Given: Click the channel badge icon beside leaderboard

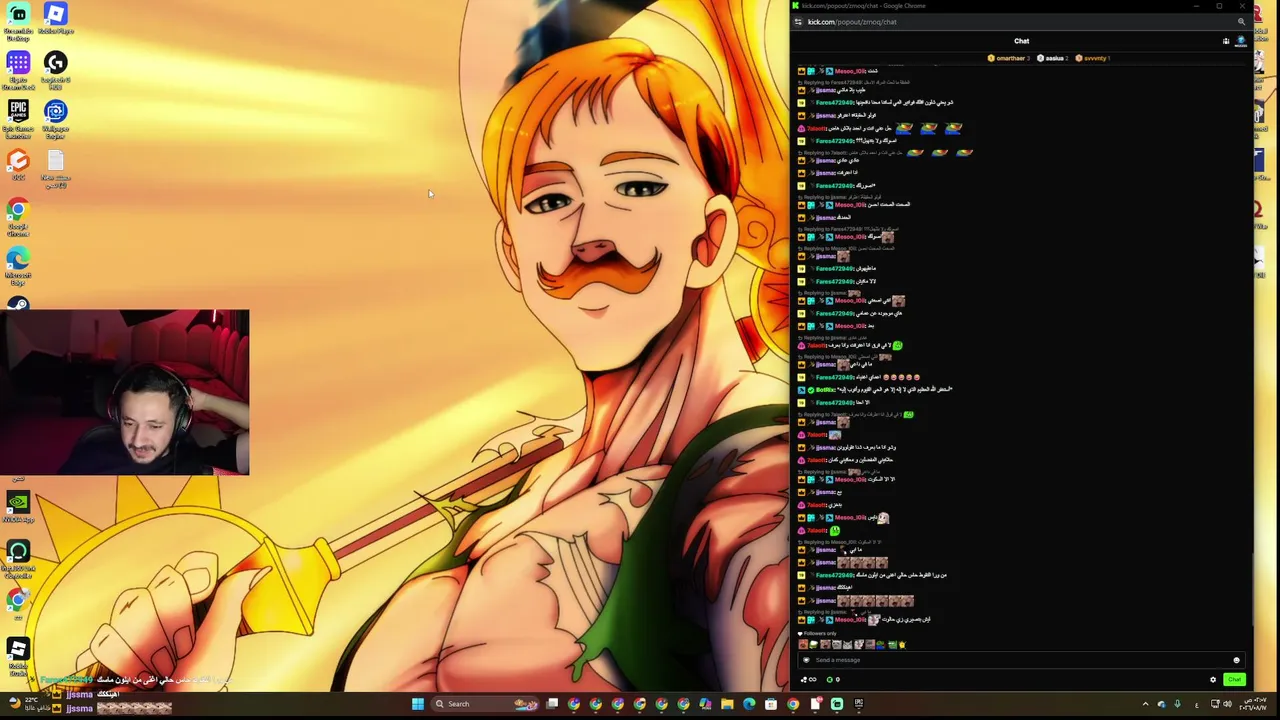Looking at the screenshot, I should pyautogui.click(x=1241, y=41).
